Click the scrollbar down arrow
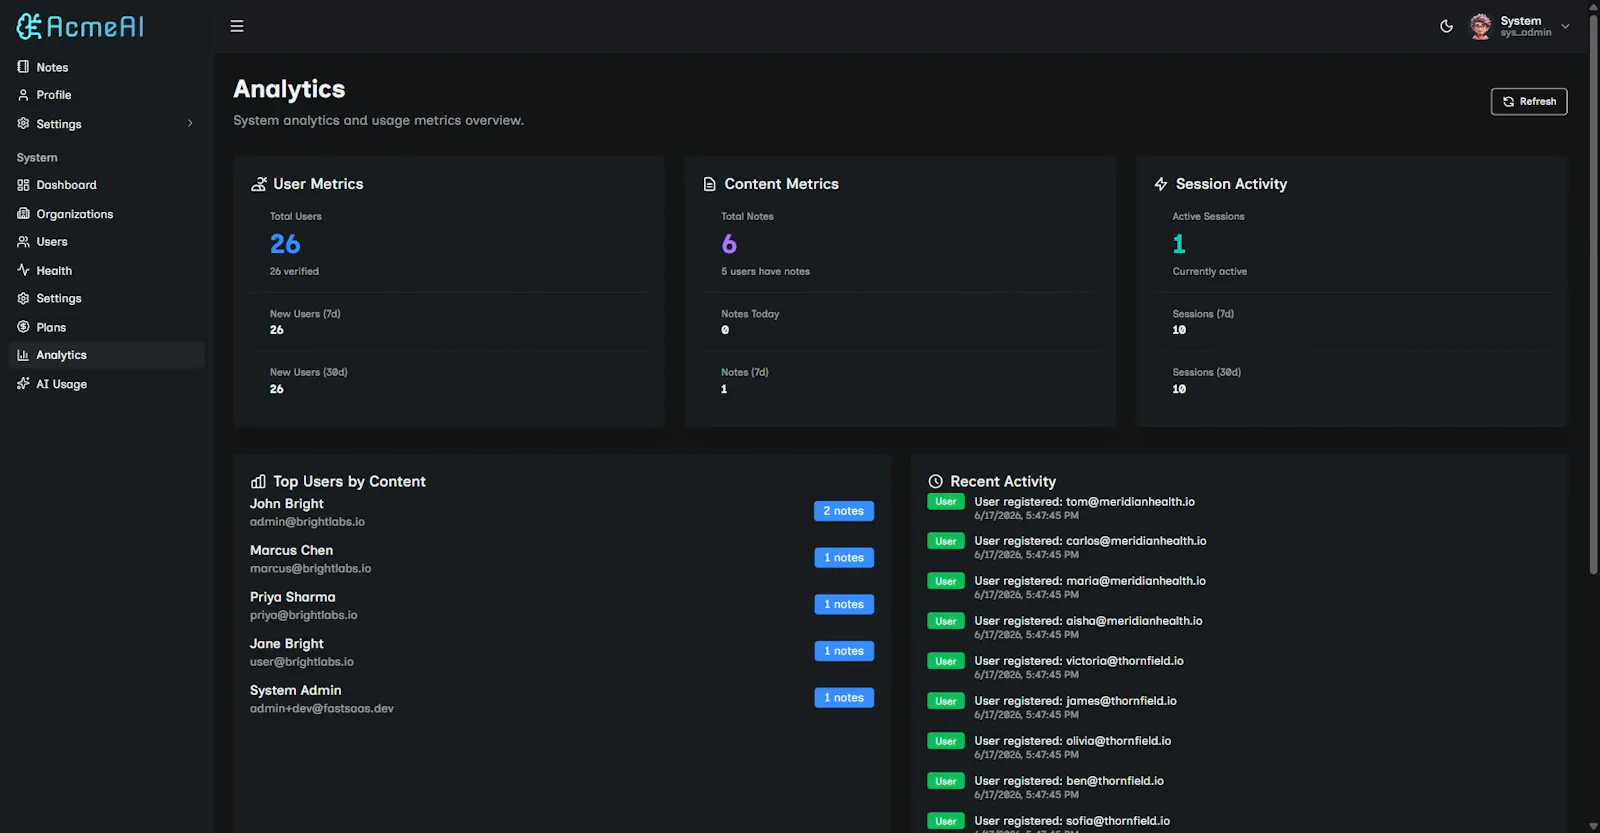This screenshot has width=1600, height=833. pos(1593,827)
